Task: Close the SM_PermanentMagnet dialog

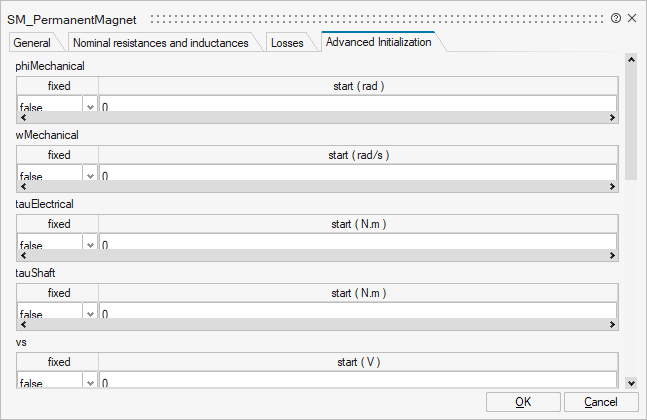Action: [632, 19]
